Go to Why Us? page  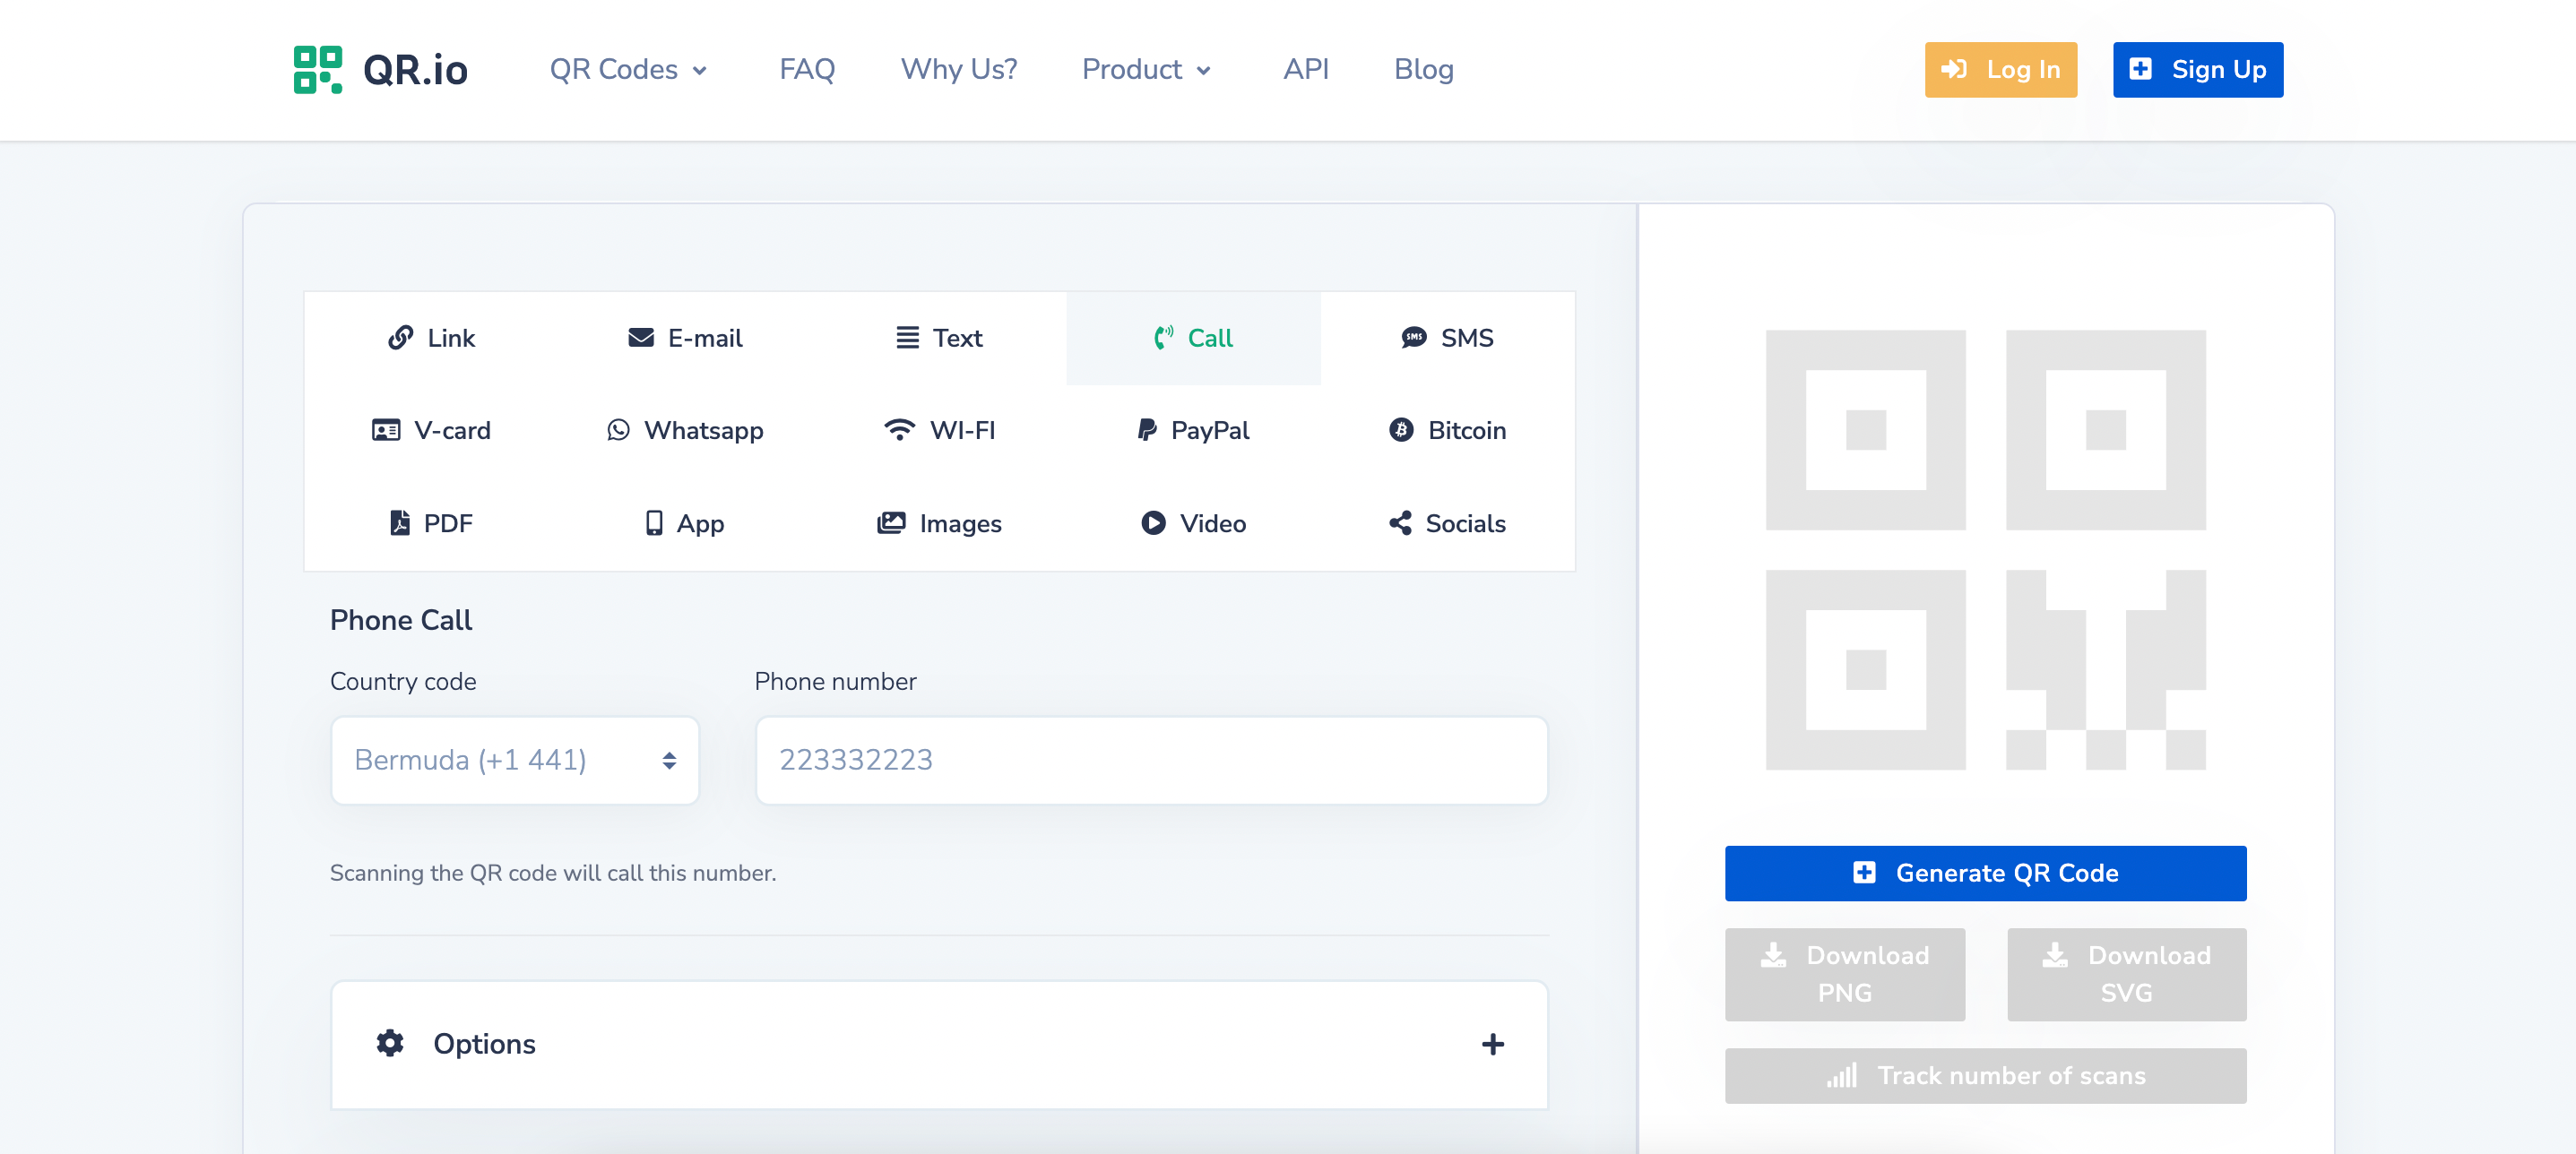click(x=958, y=69)
